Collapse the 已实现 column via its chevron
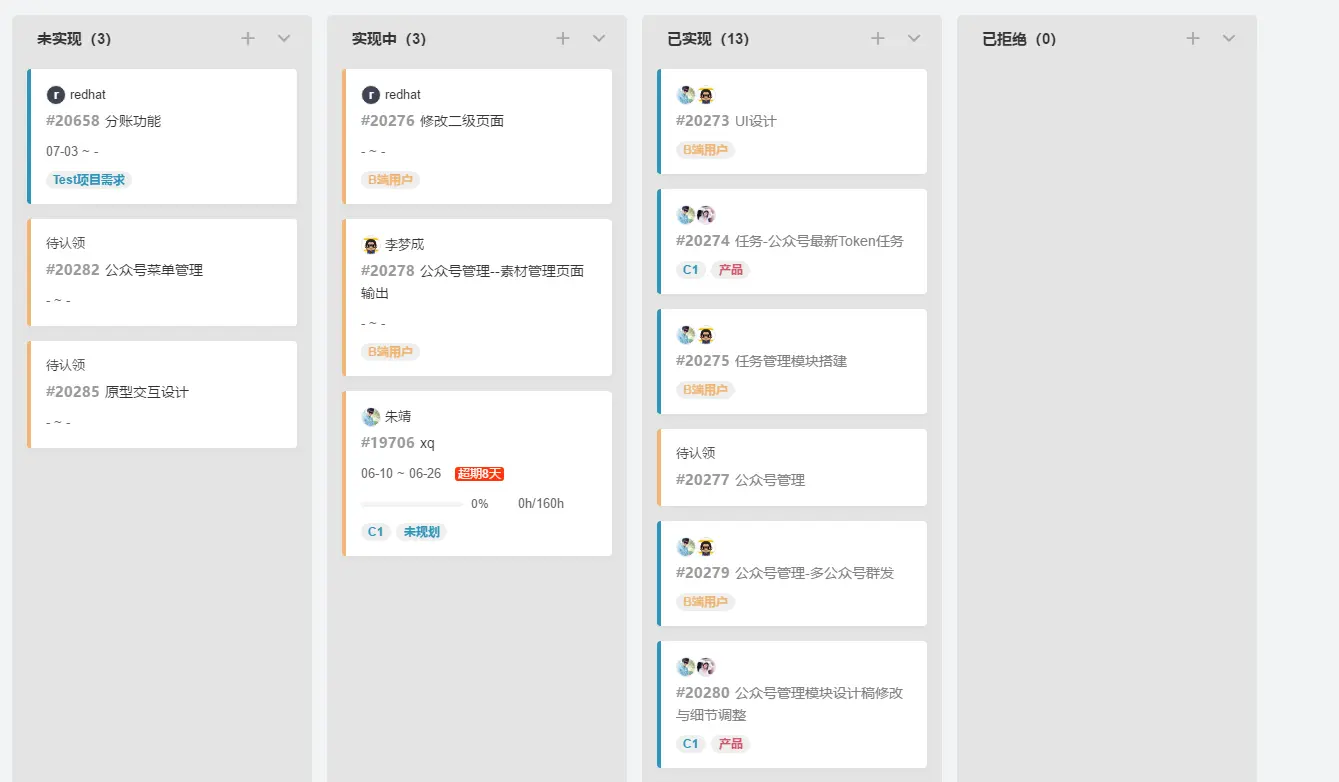 tap(913, 38)
